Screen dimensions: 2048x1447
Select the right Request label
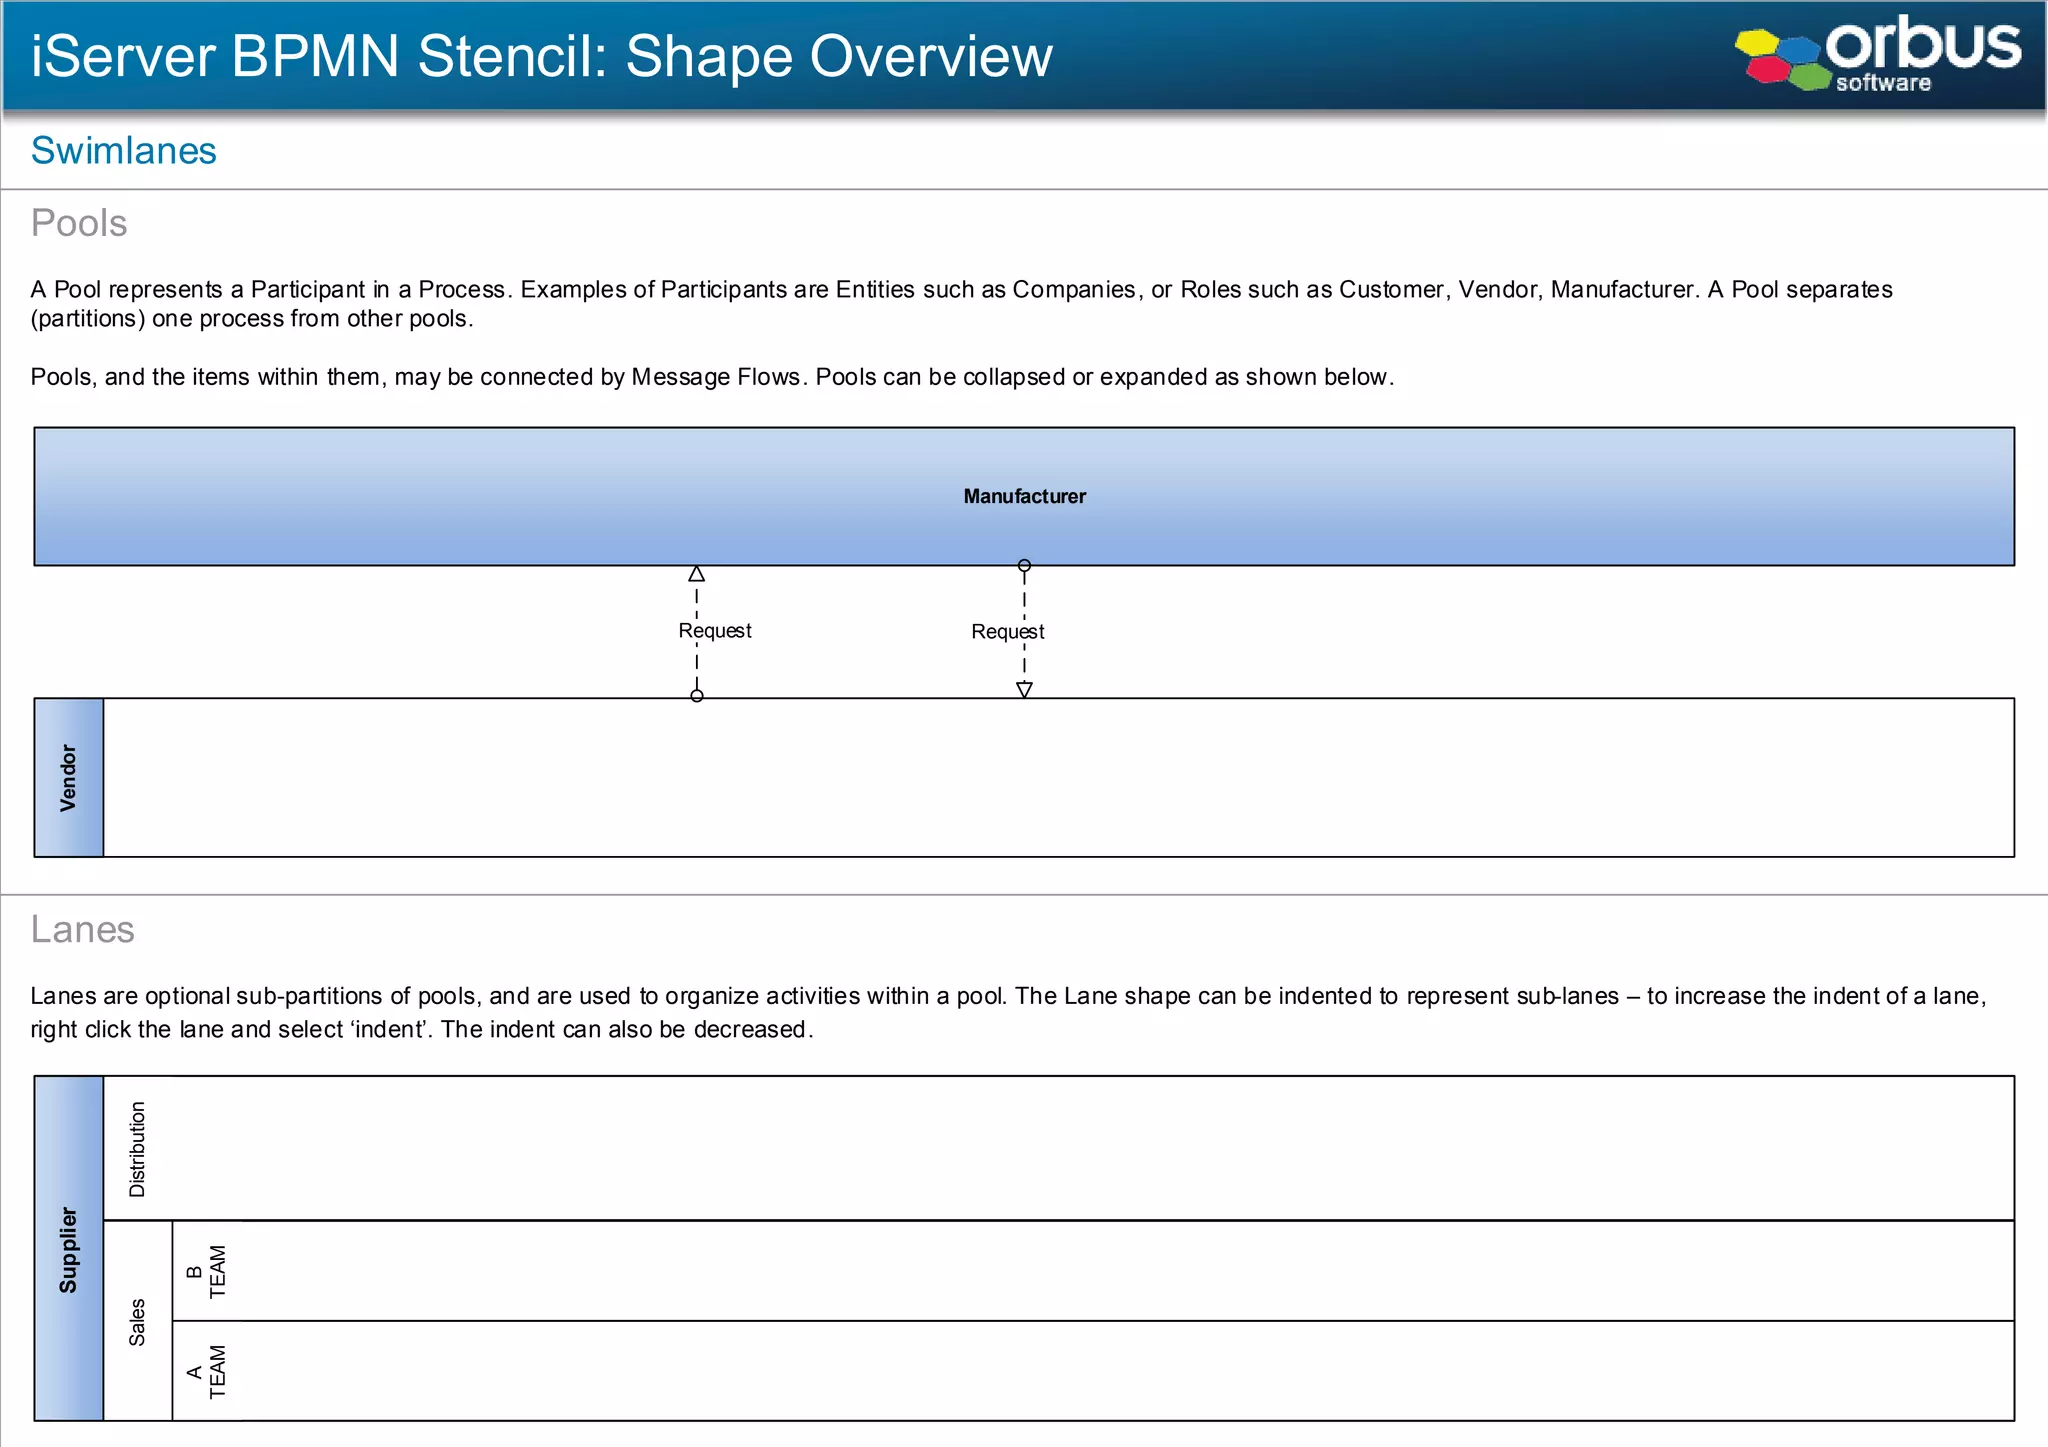pos(1007,632)
